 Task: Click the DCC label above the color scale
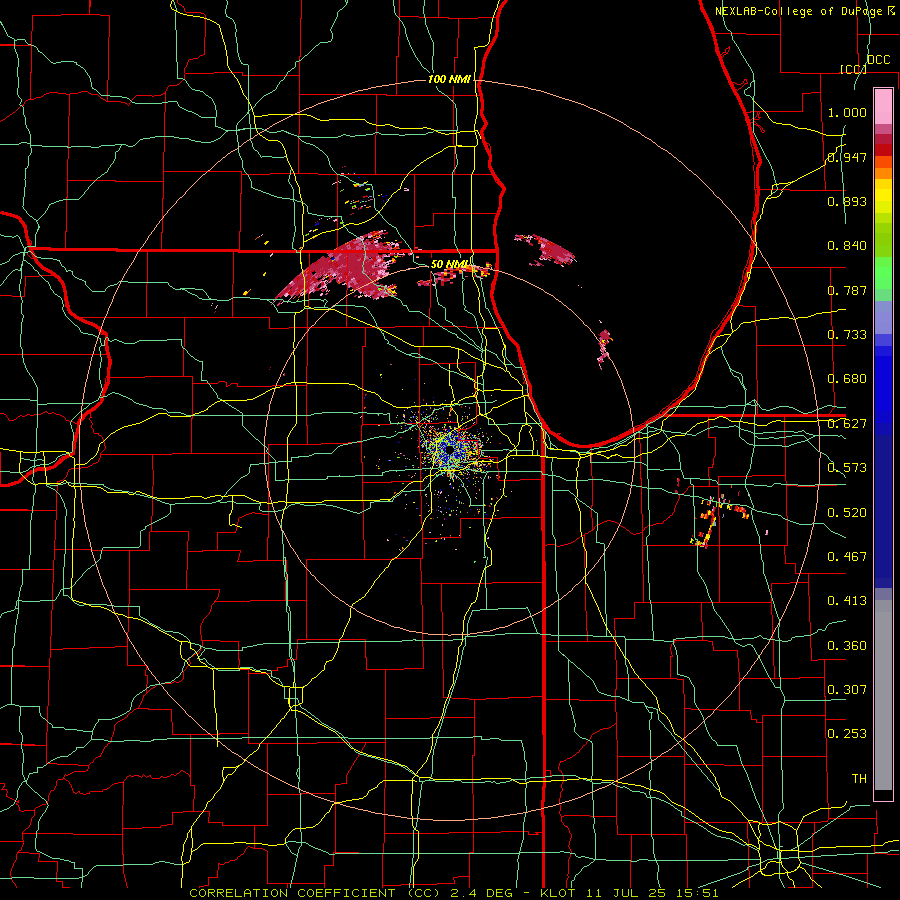(879, 60)
